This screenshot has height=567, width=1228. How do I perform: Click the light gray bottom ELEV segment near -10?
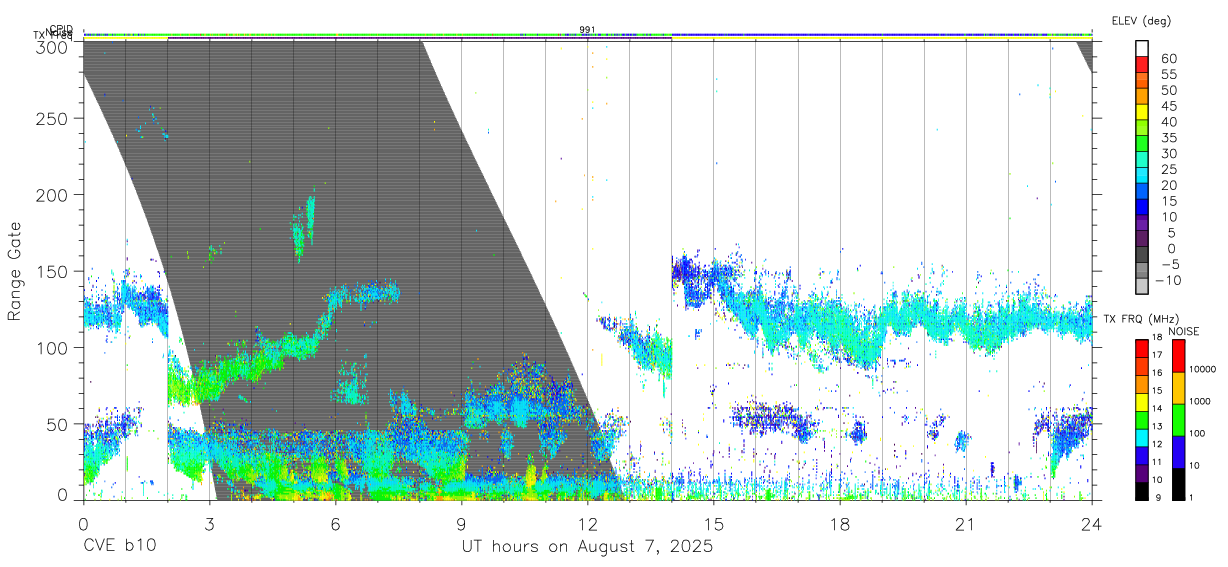1143,287
